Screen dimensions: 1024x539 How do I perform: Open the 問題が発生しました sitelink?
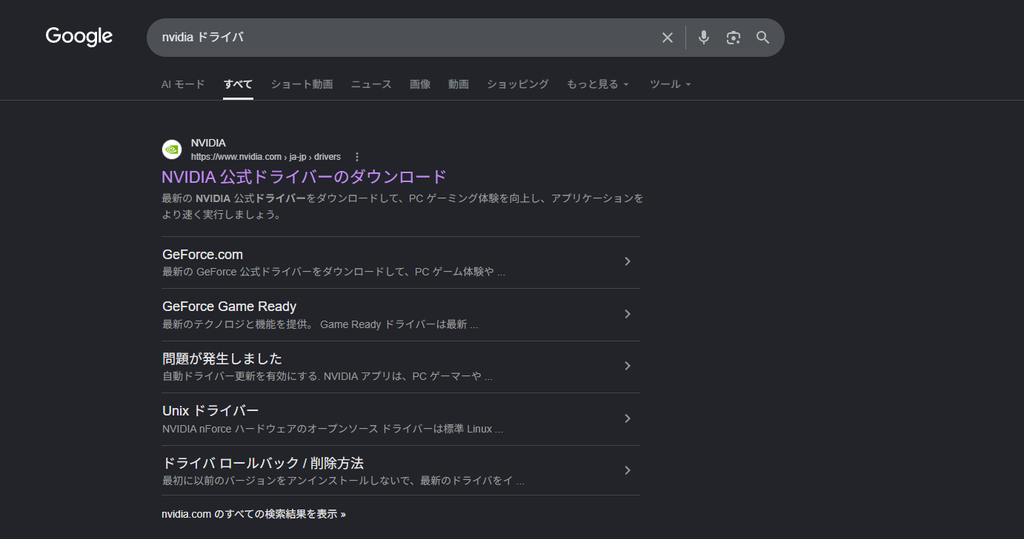pos(222,359)
